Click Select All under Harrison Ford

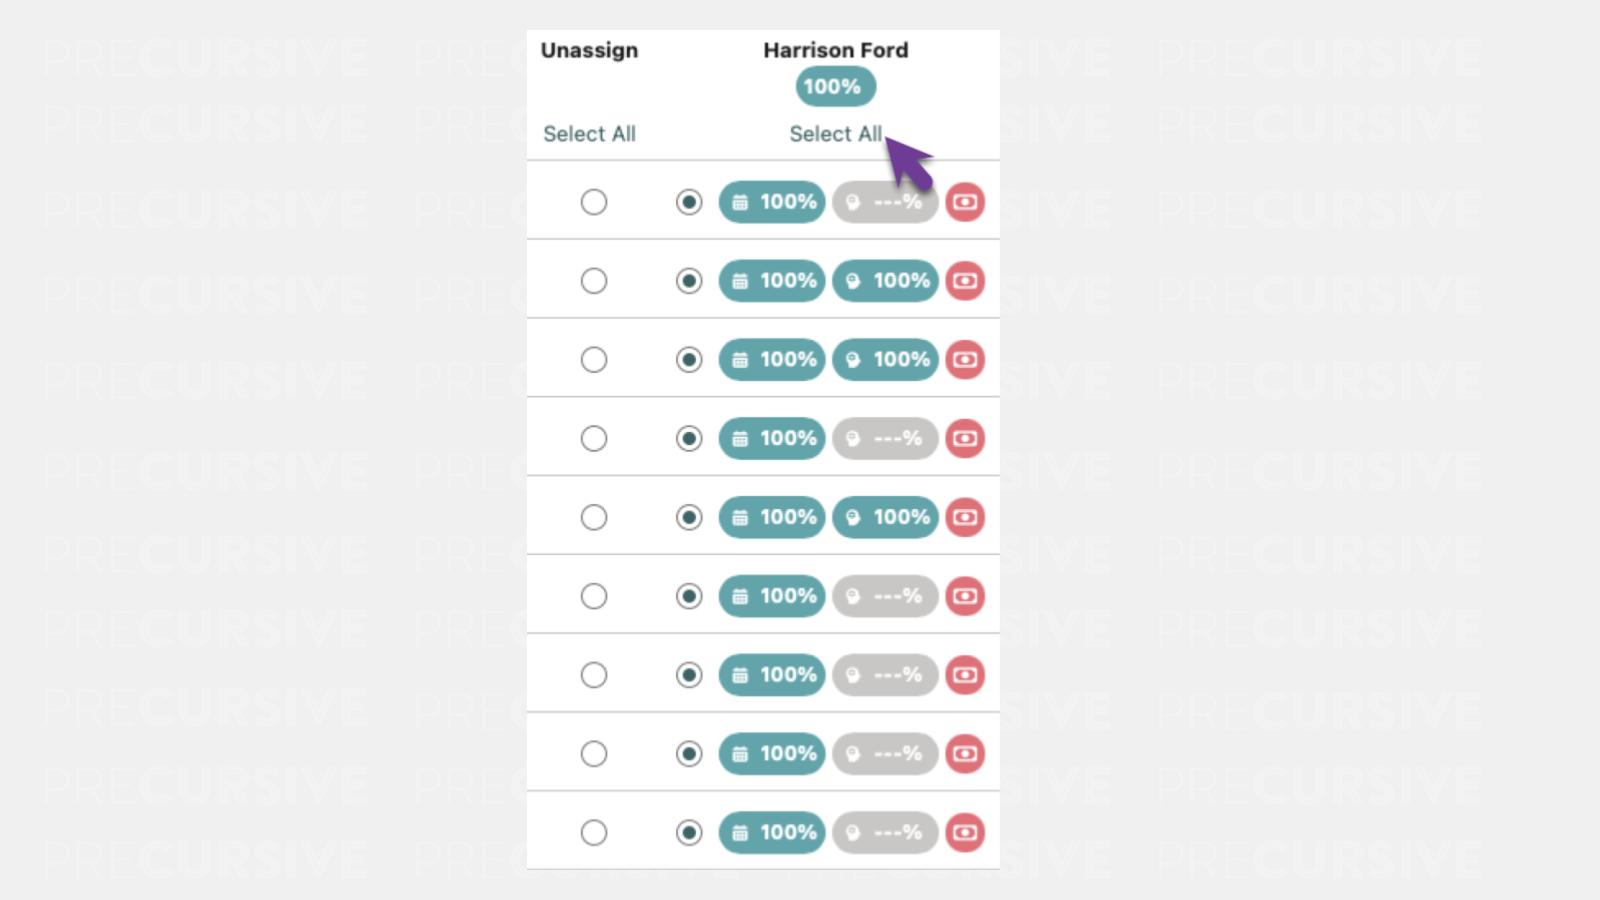(x=835, y=134)
